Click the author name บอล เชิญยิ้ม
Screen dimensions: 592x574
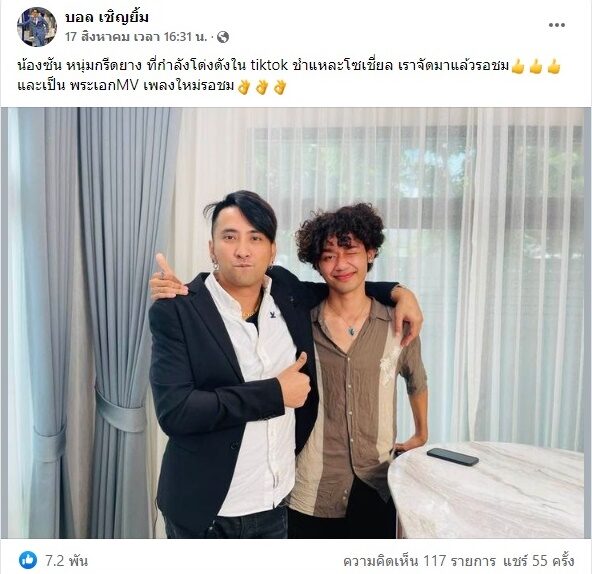107,17
